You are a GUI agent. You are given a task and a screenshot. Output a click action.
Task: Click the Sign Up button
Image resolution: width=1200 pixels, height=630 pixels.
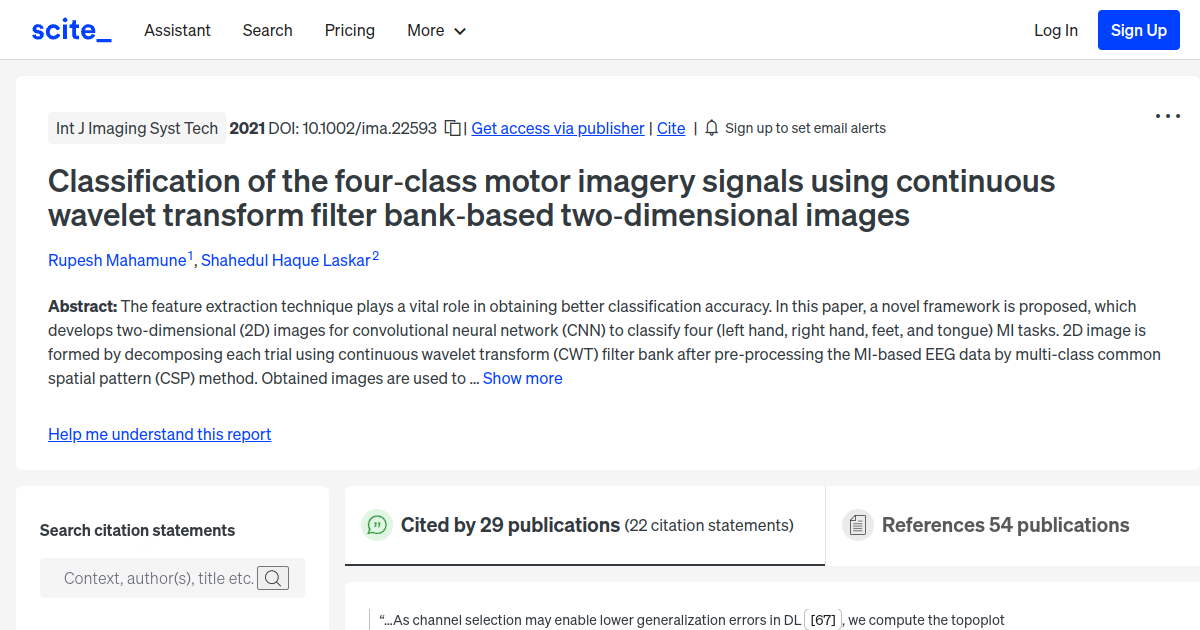tap(1138, 29)
